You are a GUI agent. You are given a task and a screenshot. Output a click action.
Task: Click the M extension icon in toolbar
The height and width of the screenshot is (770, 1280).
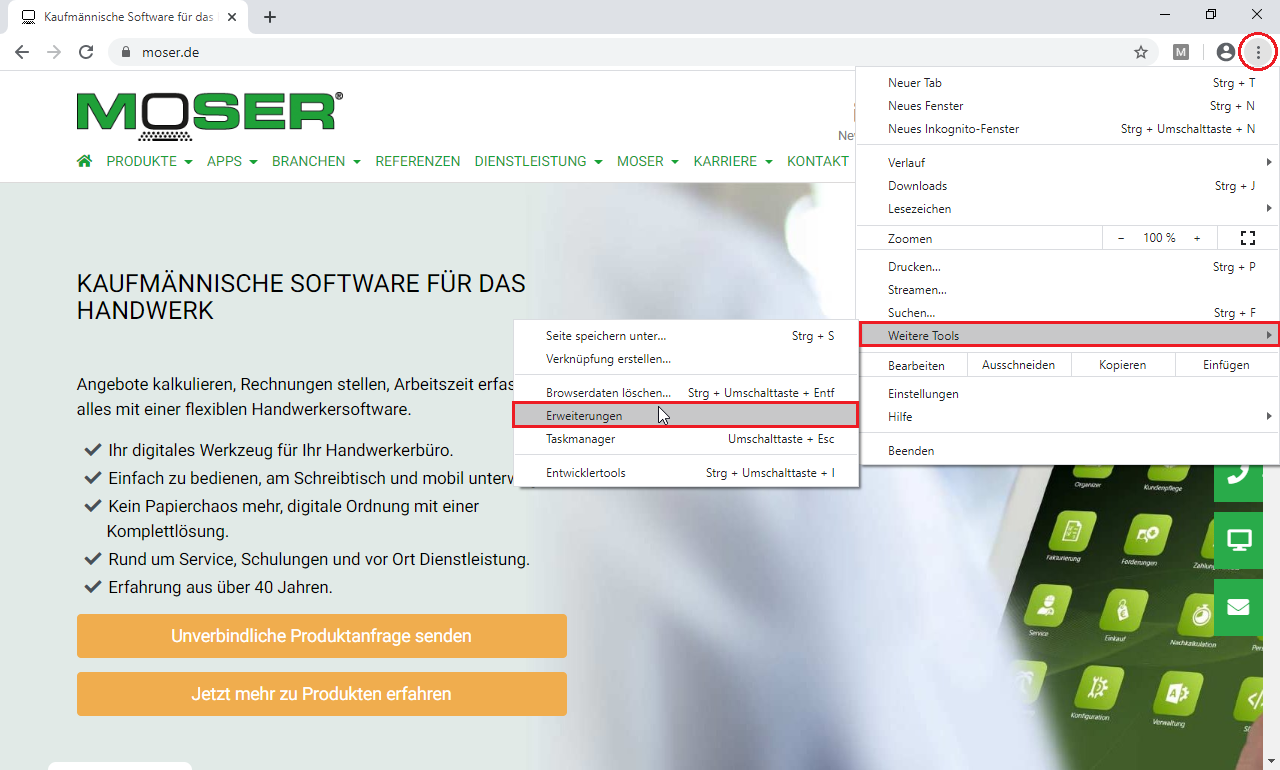click(x=1181, y=52)
